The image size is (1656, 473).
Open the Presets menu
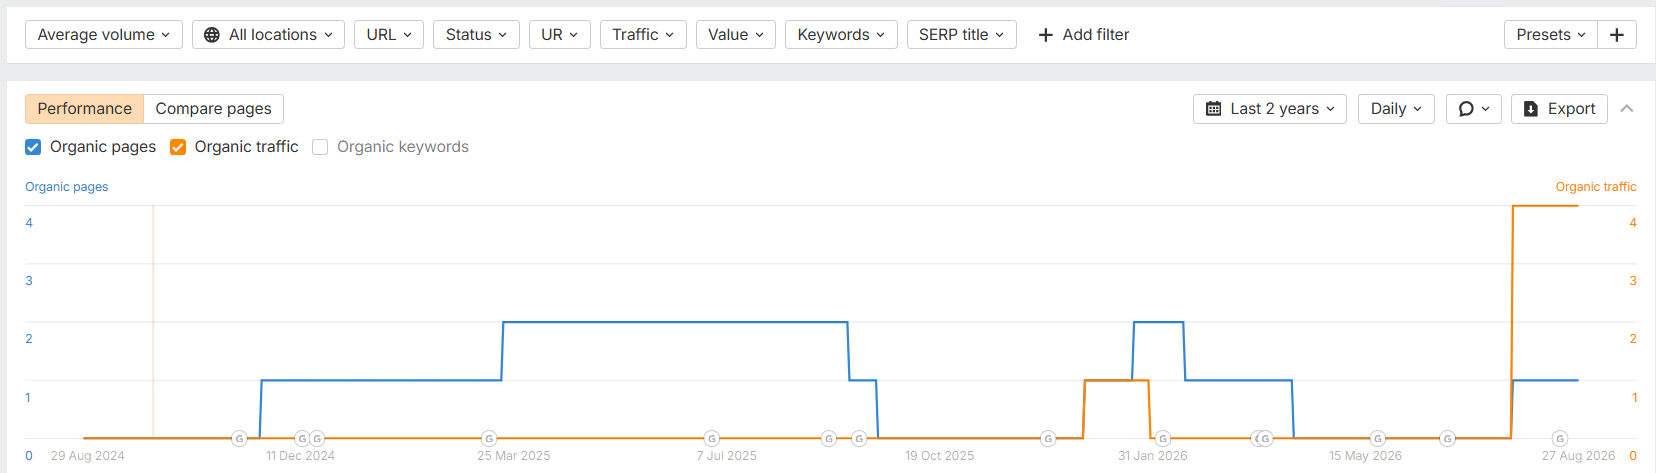coord(1551,35)
